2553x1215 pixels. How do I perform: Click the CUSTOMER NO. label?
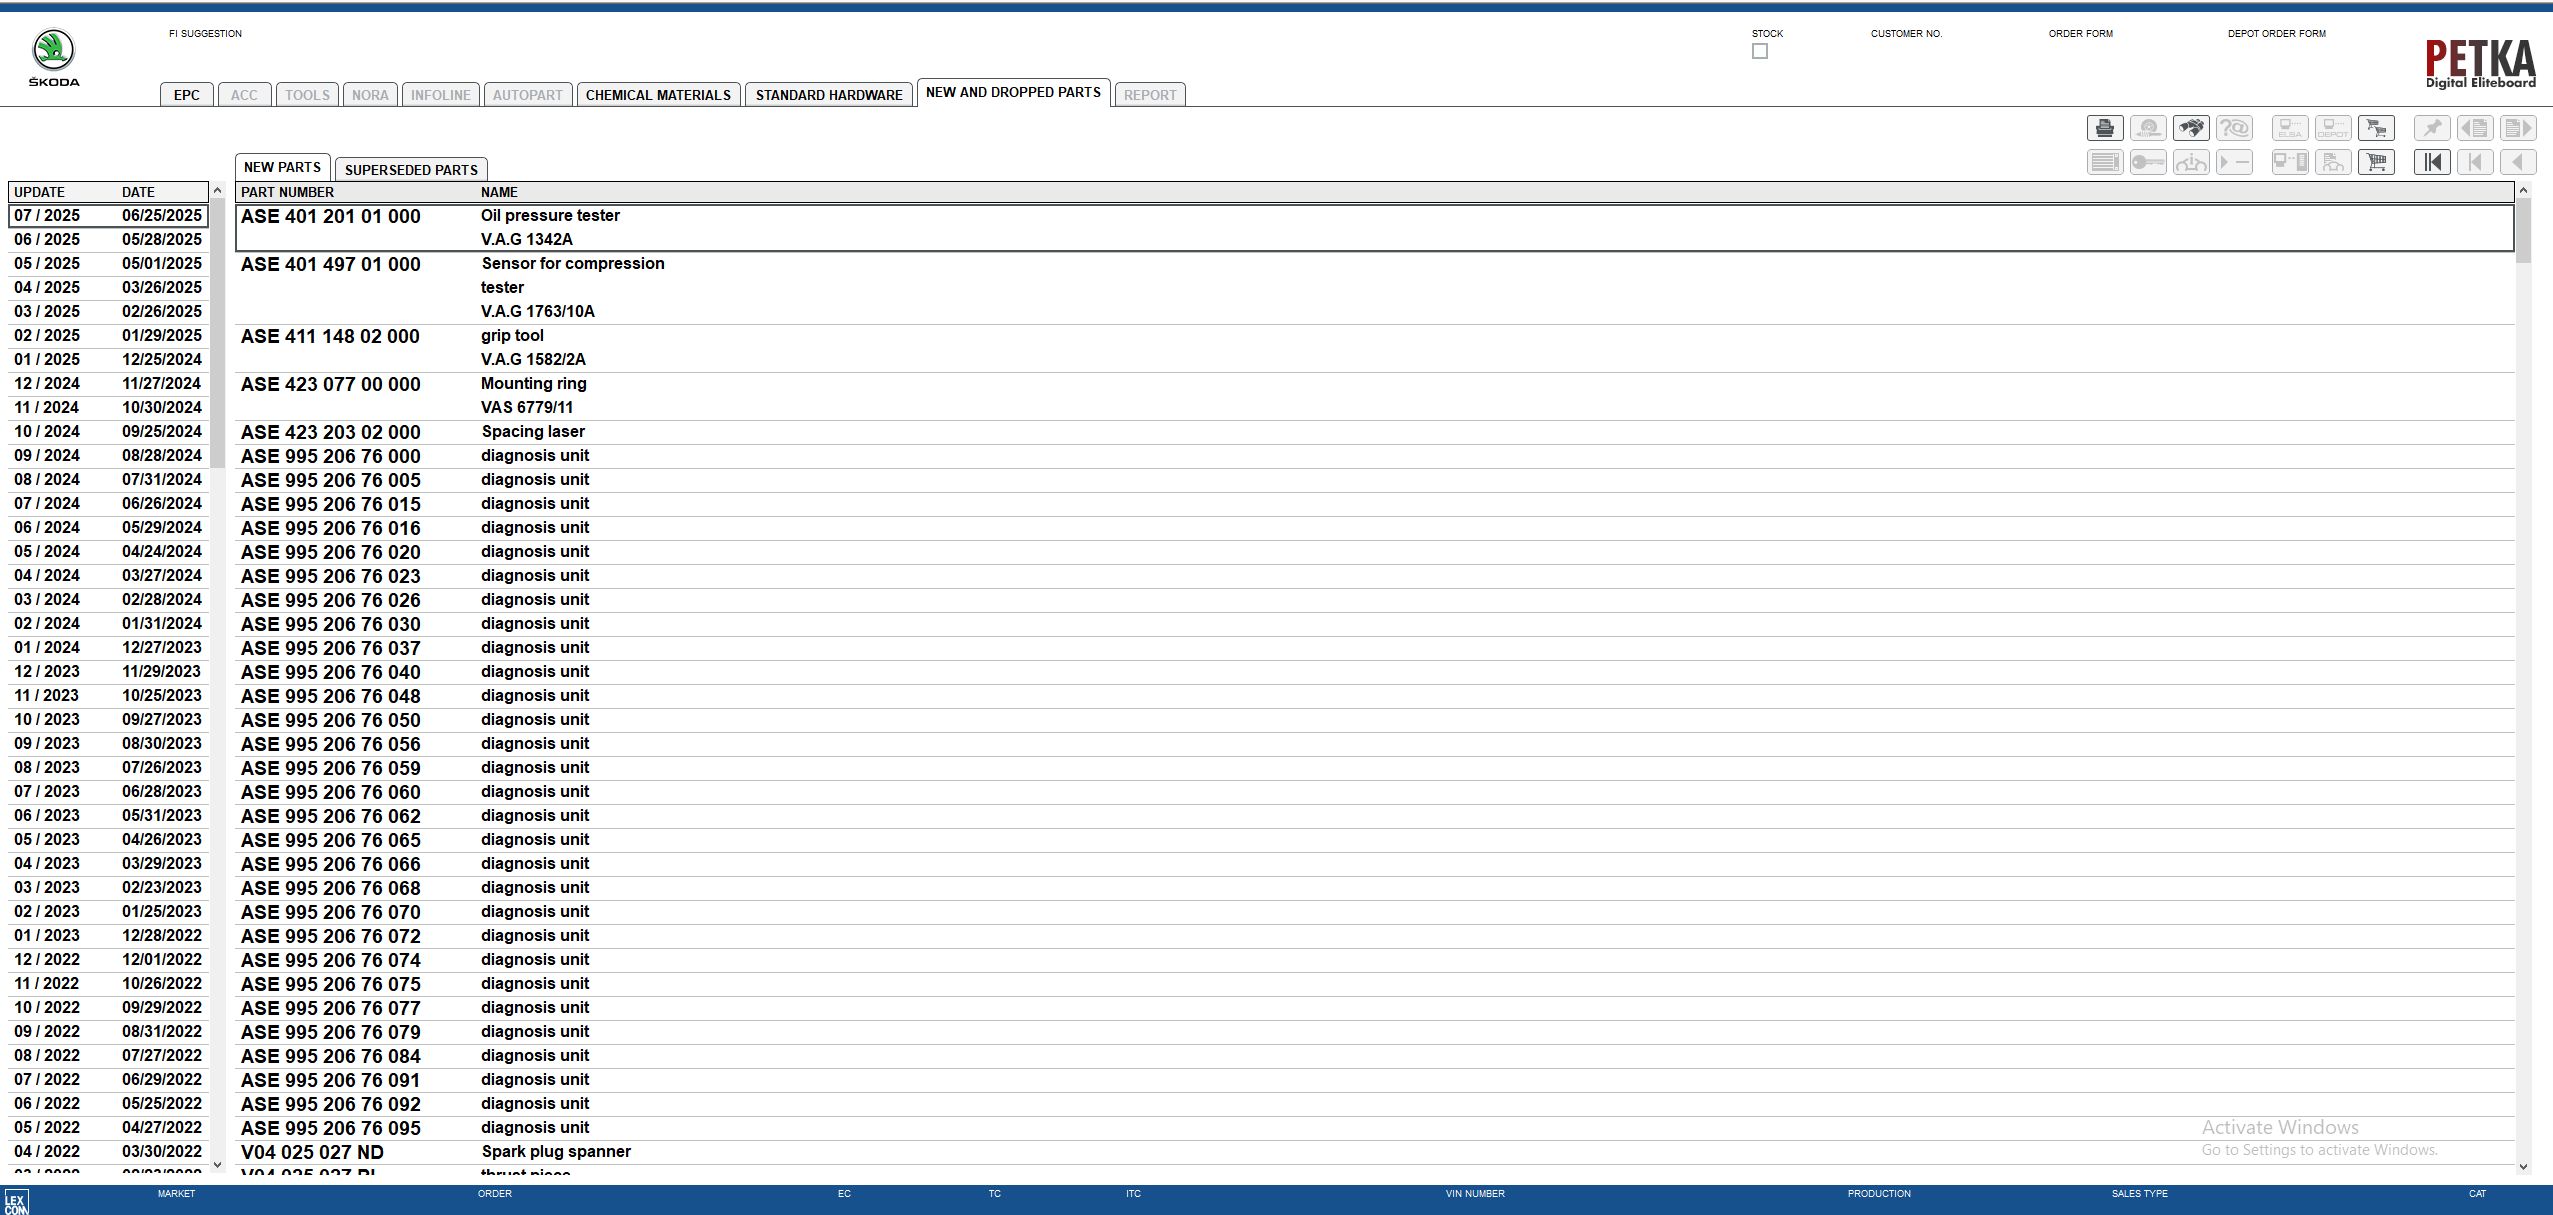1906,34
